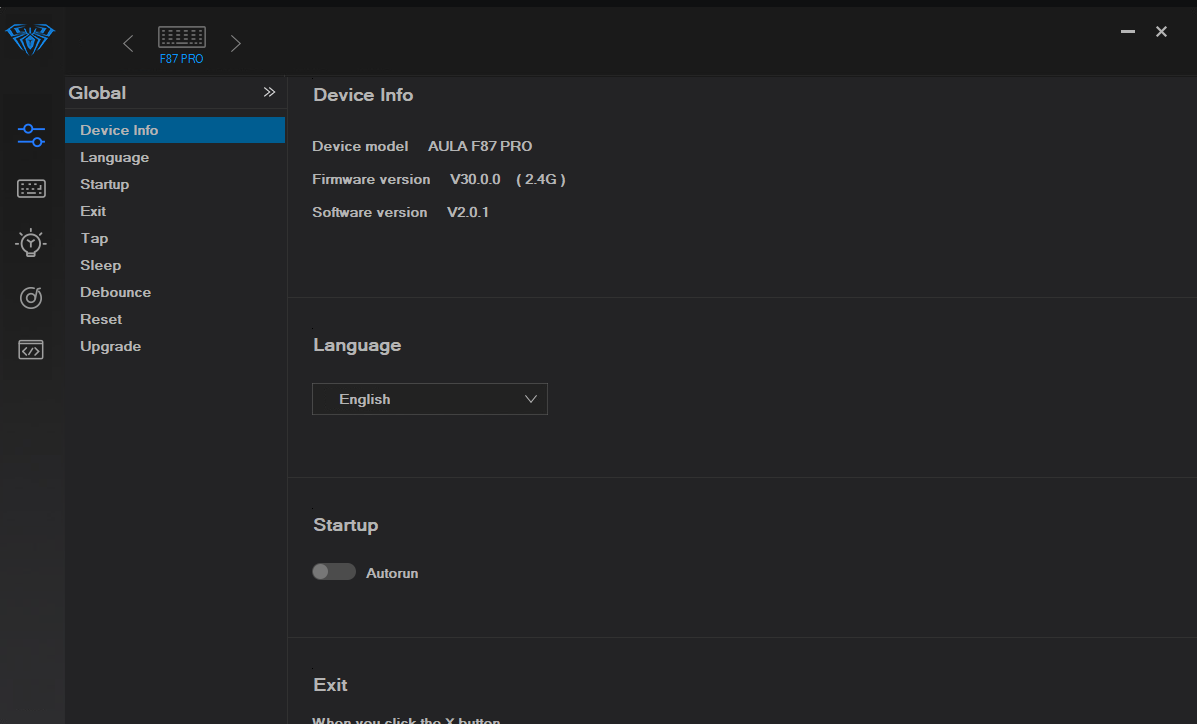1197x724 pixels.
Task: Go to next device with right arrow
Action: point(235,44)
